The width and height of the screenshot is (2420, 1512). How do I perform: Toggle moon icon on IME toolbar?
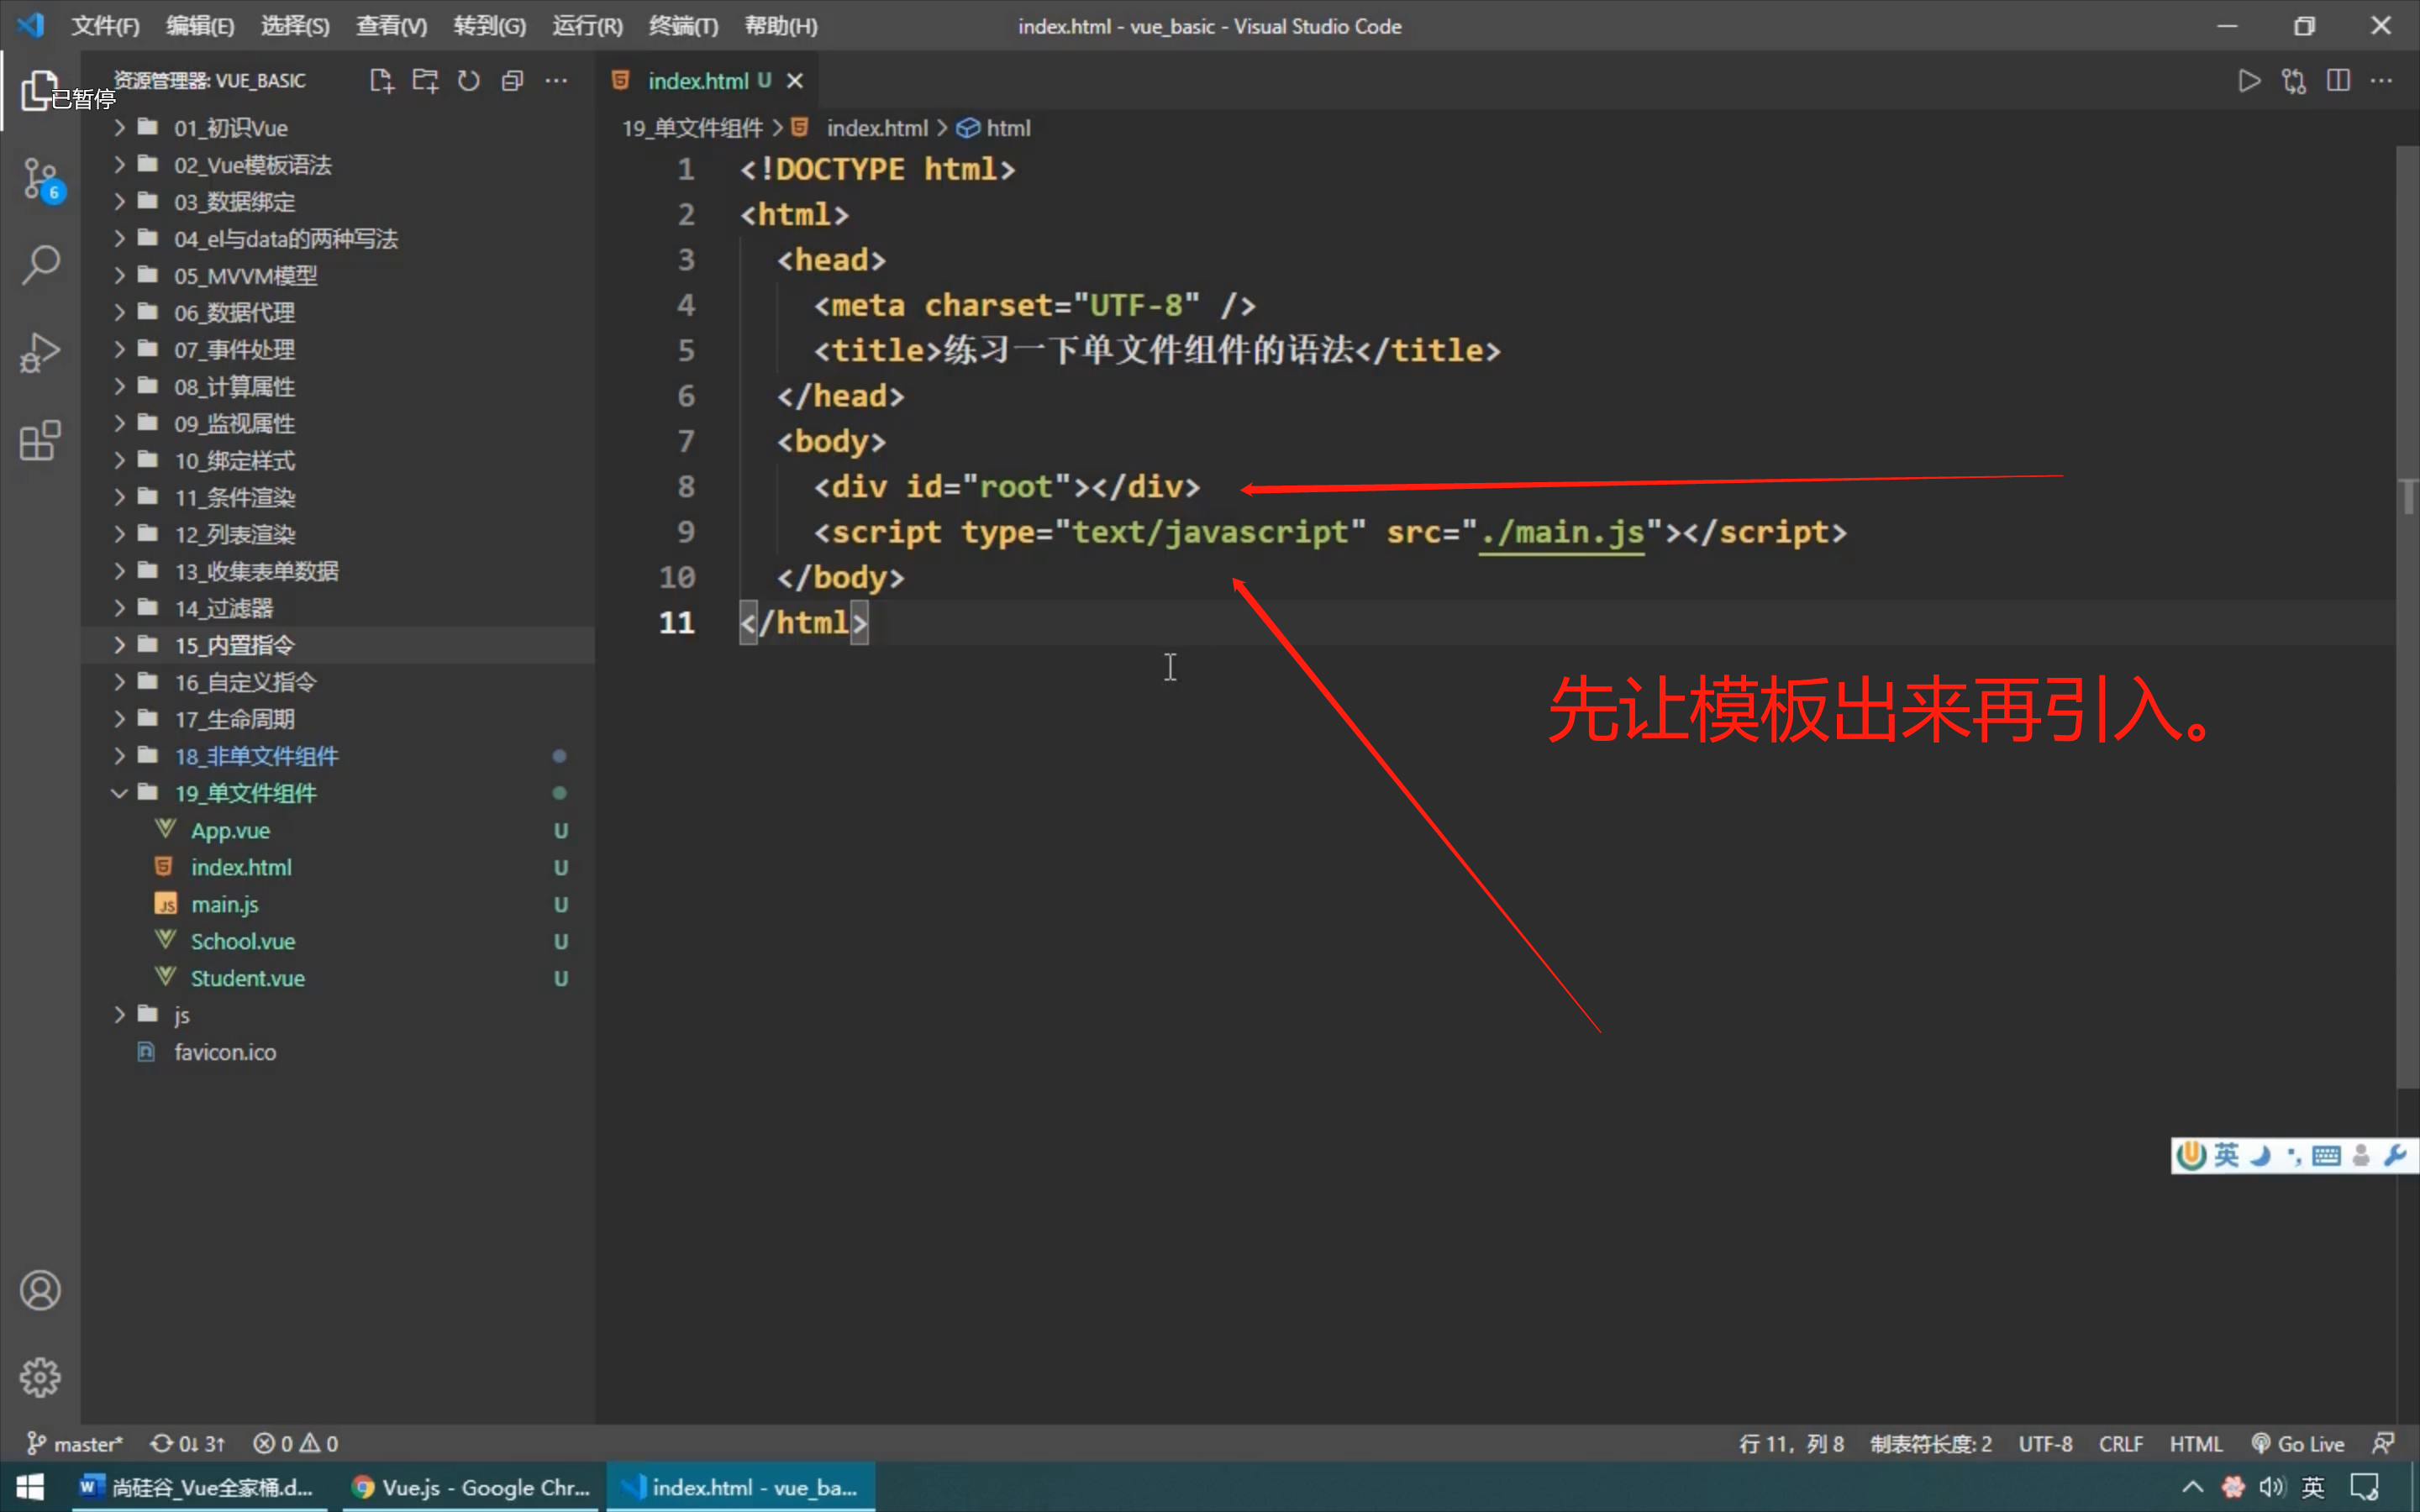[x=2260, y=1155]
